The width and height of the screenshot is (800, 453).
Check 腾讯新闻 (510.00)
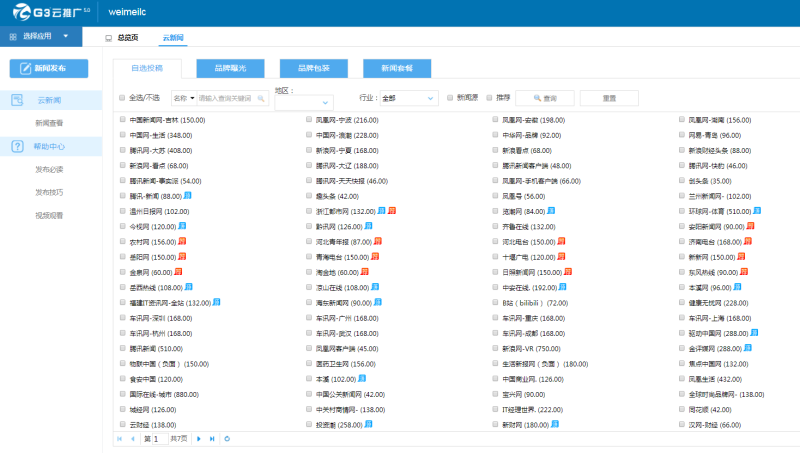122,348
